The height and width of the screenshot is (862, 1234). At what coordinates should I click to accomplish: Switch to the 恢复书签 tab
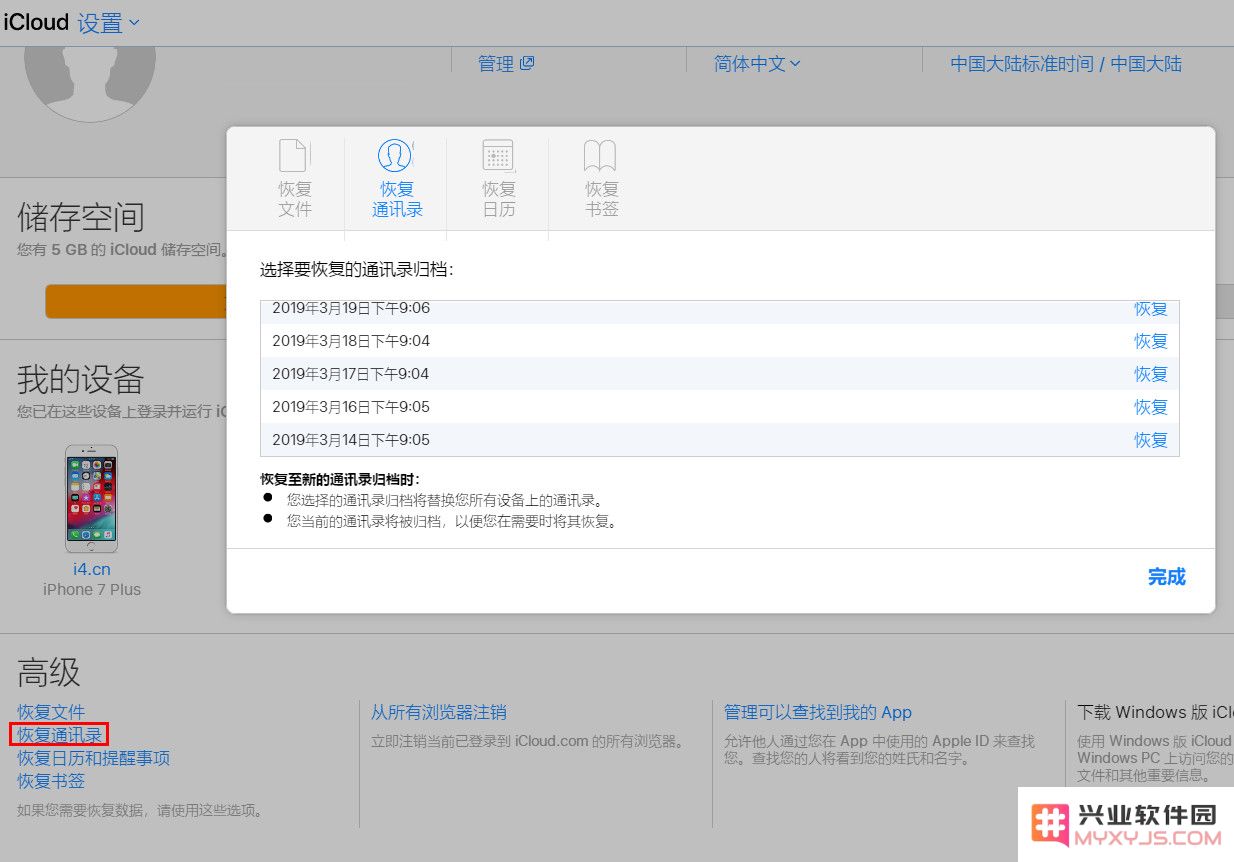click(601, 178)
